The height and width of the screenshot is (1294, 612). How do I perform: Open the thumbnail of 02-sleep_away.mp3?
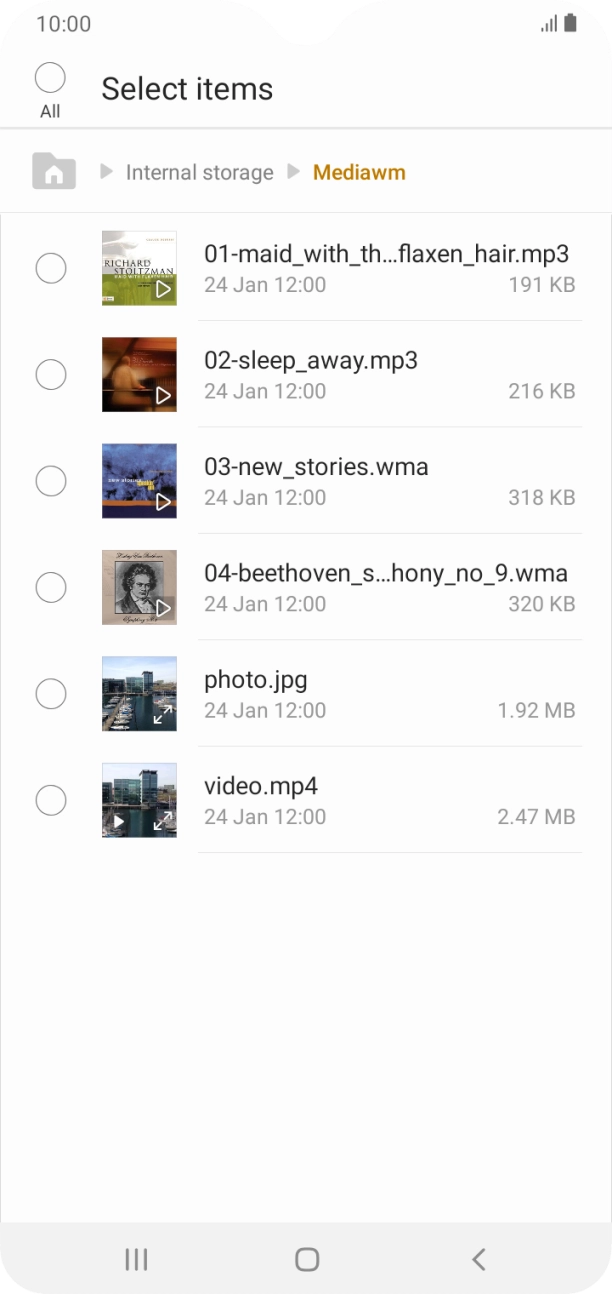pyautogui.click(x=139, y=374)
